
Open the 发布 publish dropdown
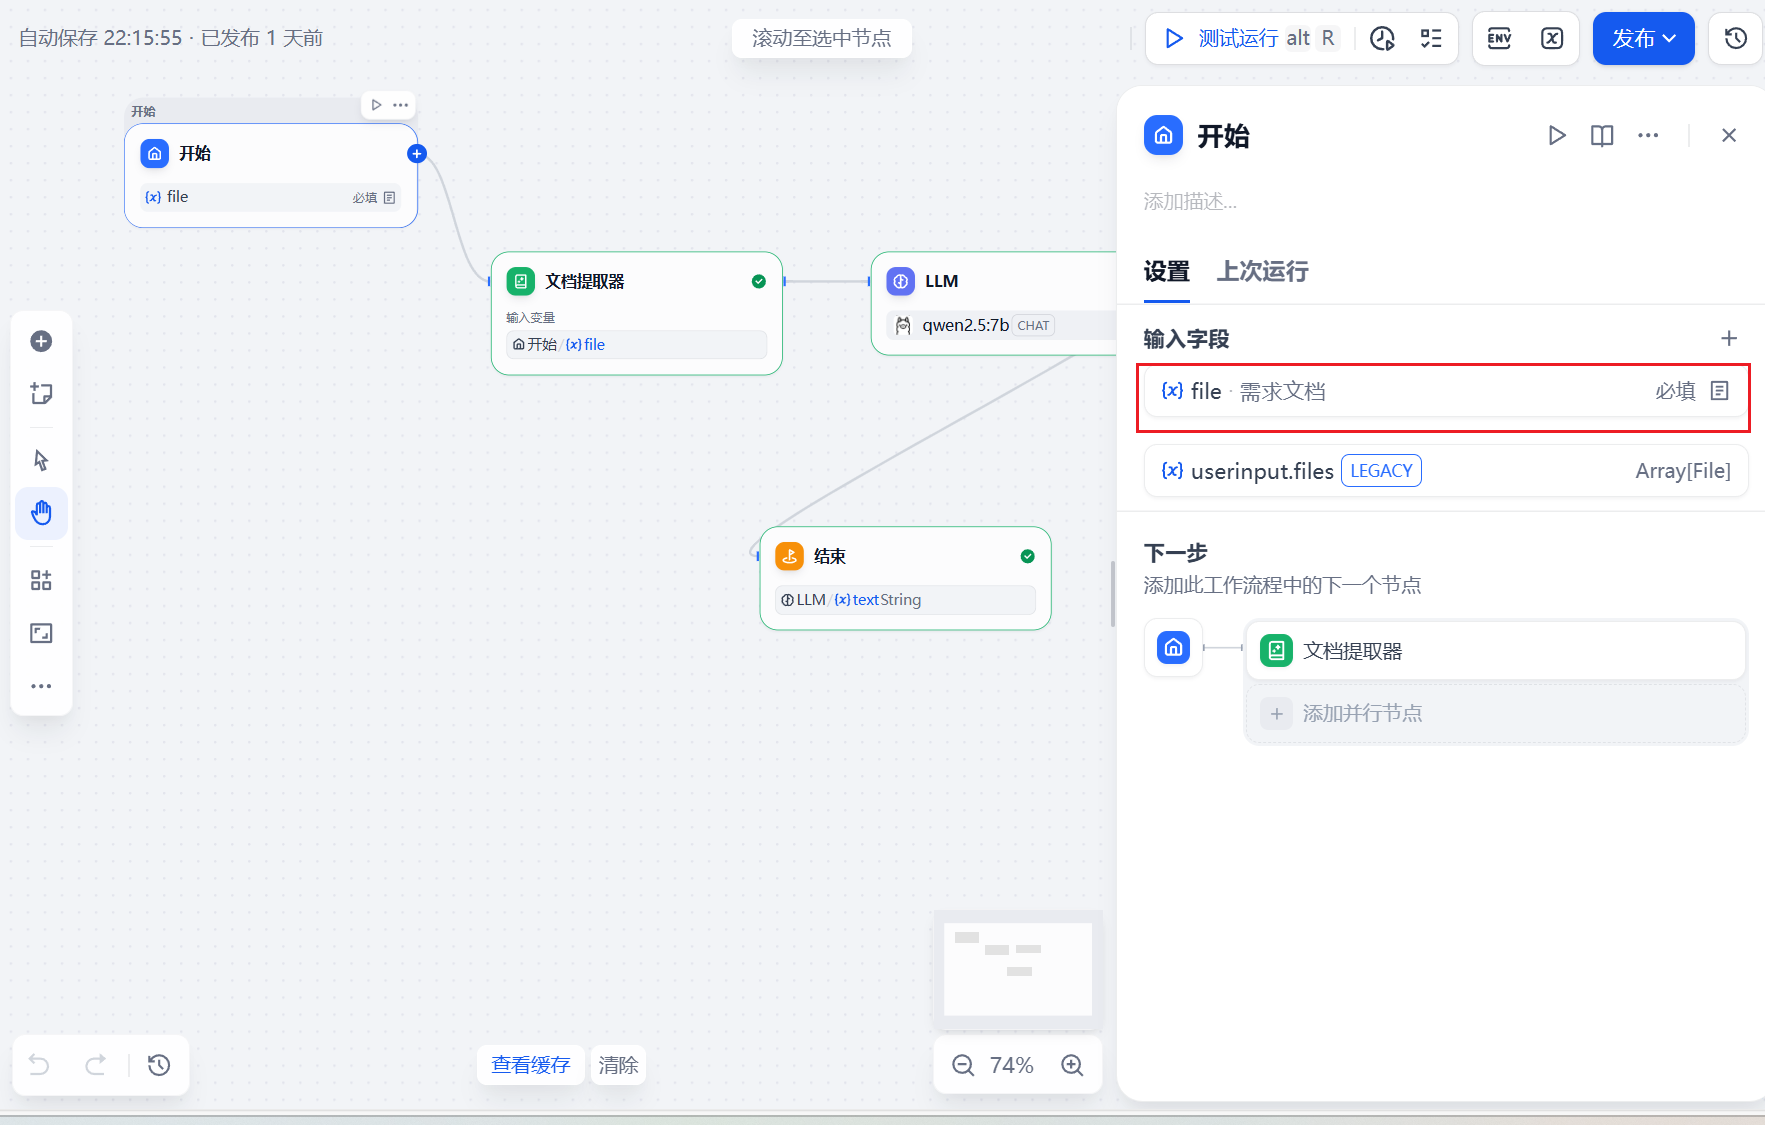click(1643, 38)
